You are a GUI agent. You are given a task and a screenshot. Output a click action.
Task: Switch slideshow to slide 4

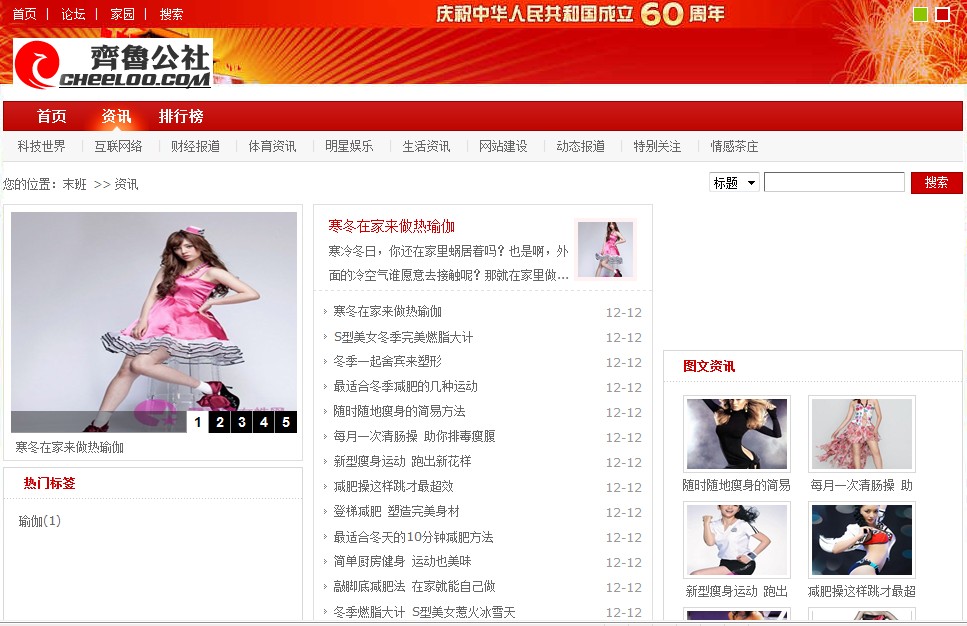[x=264, y=422]
